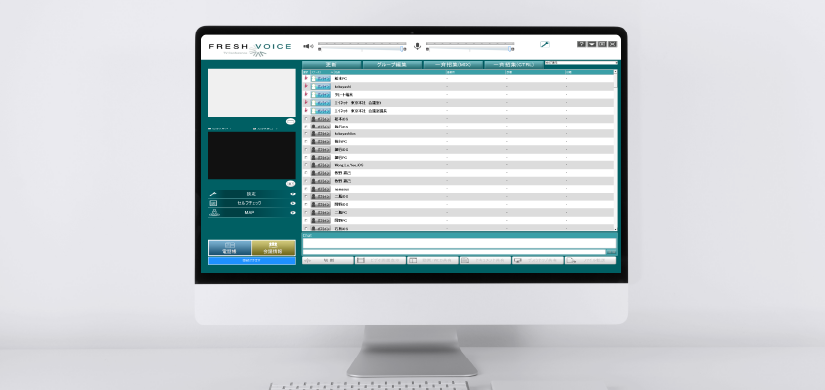Open the 電話帳 phonebook button

point(229,248)
